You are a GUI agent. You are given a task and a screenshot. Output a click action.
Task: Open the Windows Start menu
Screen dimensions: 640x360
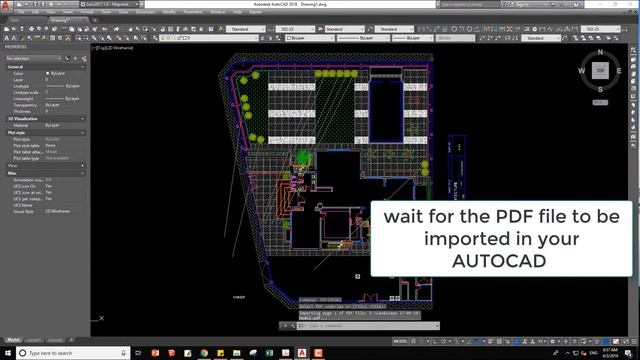pyautogui.click(x=8, y=353)
